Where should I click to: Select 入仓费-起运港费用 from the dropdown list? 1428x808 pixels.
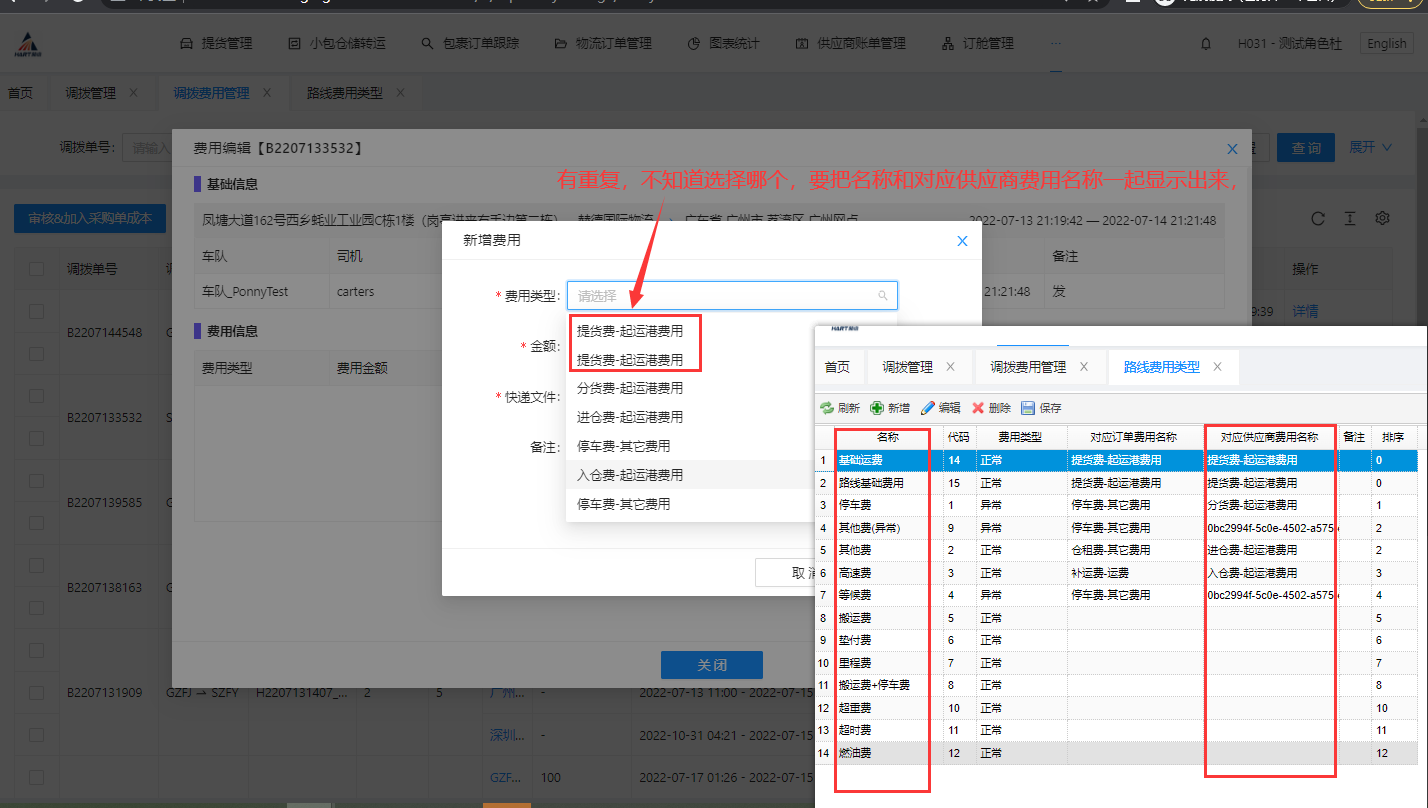coord(630,475)
